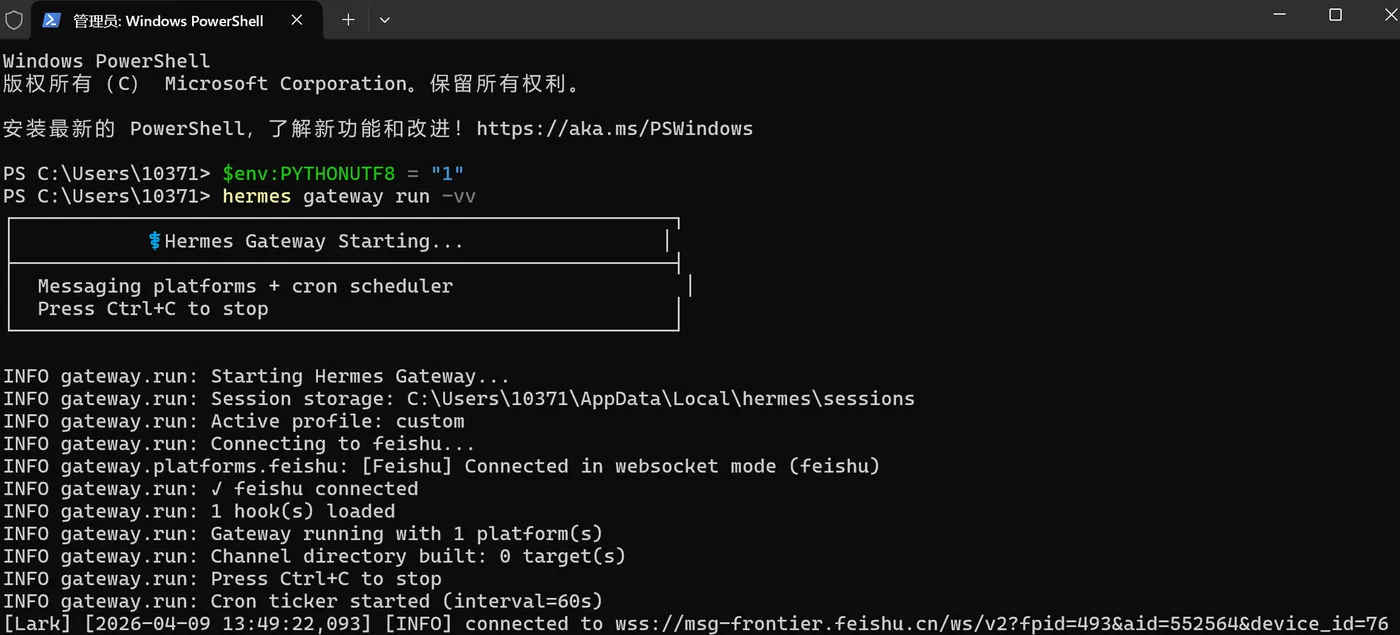
Task: Click the PowerShell icon on the tab
Action: point(52,20)
